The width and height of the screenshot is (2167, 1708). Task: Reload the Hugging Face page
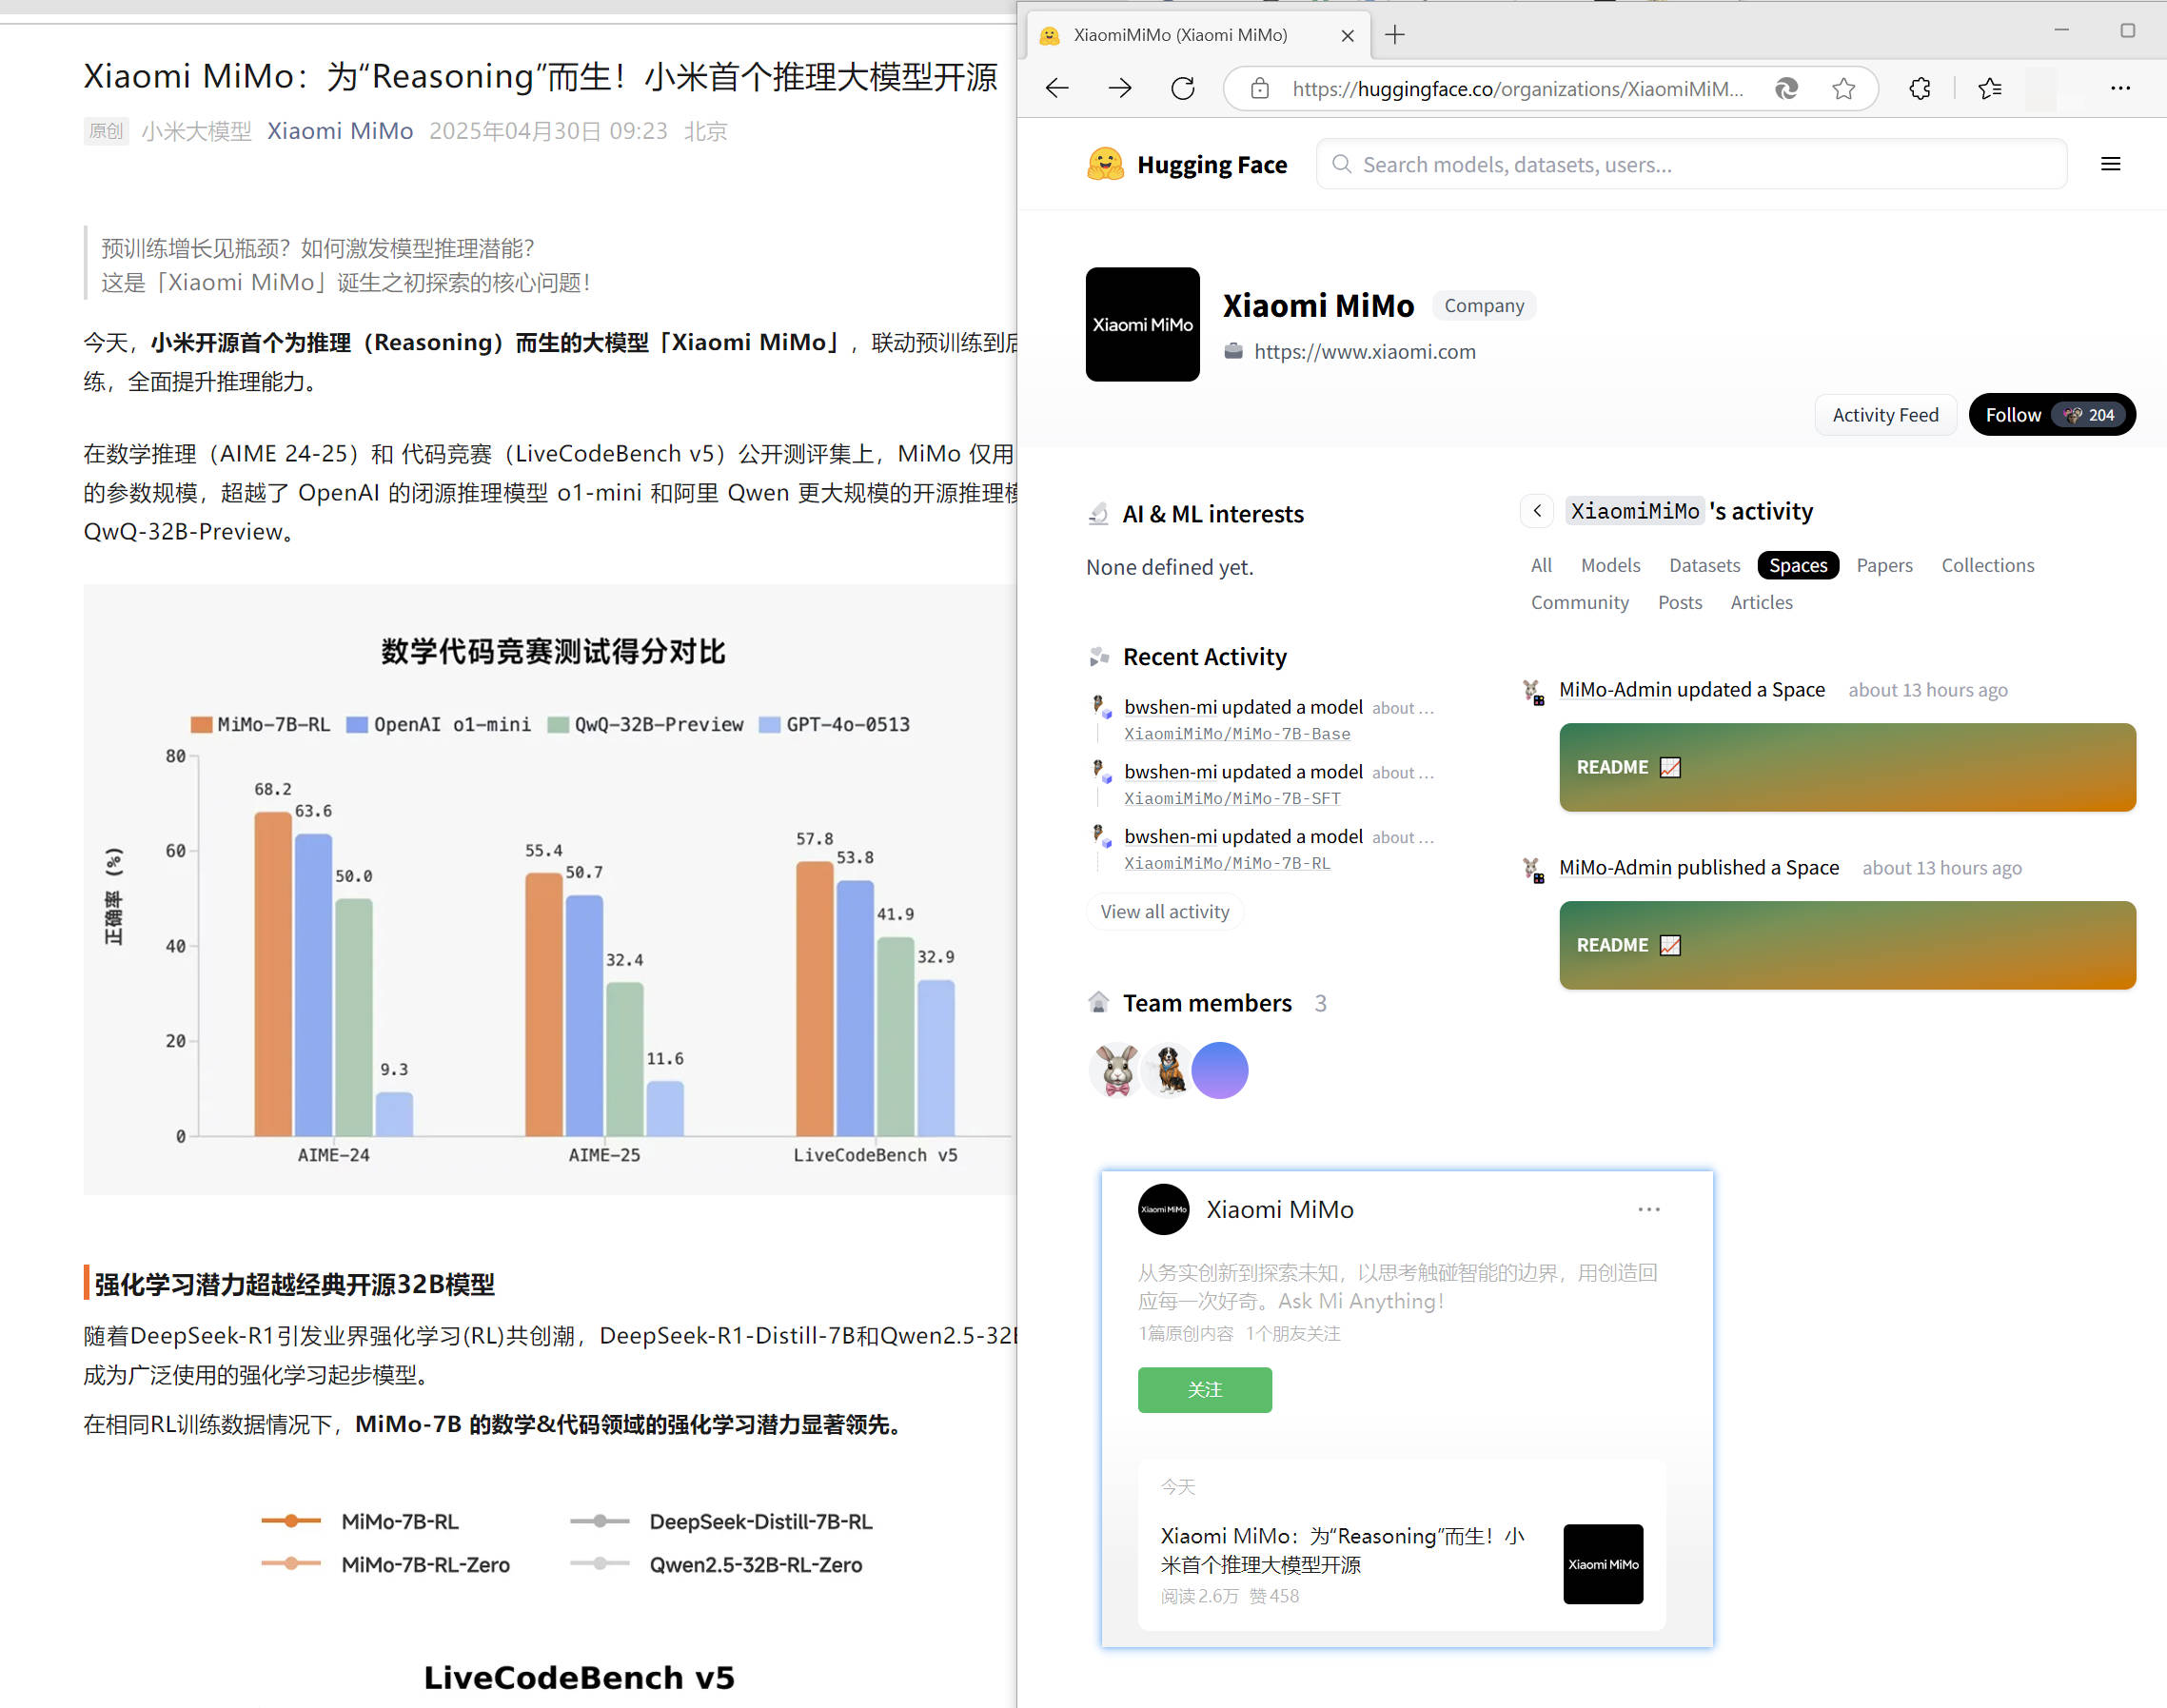point(1183,88)
